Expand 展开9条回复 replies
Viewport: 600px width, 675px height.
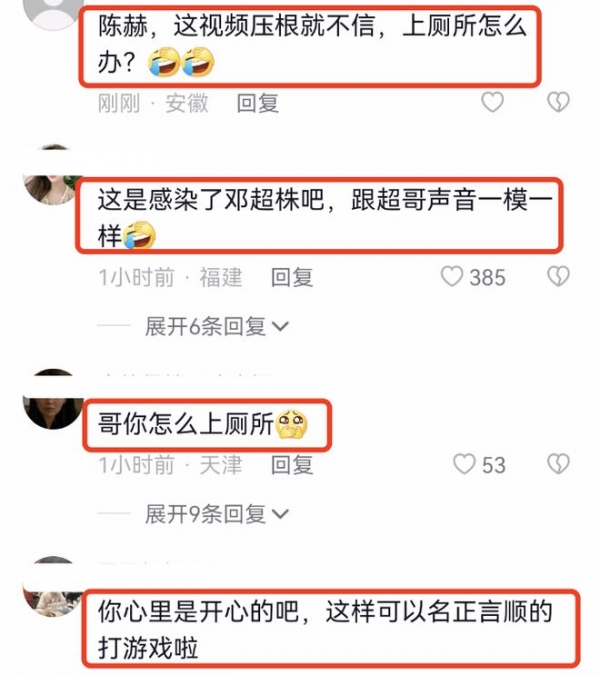(216, 514)
